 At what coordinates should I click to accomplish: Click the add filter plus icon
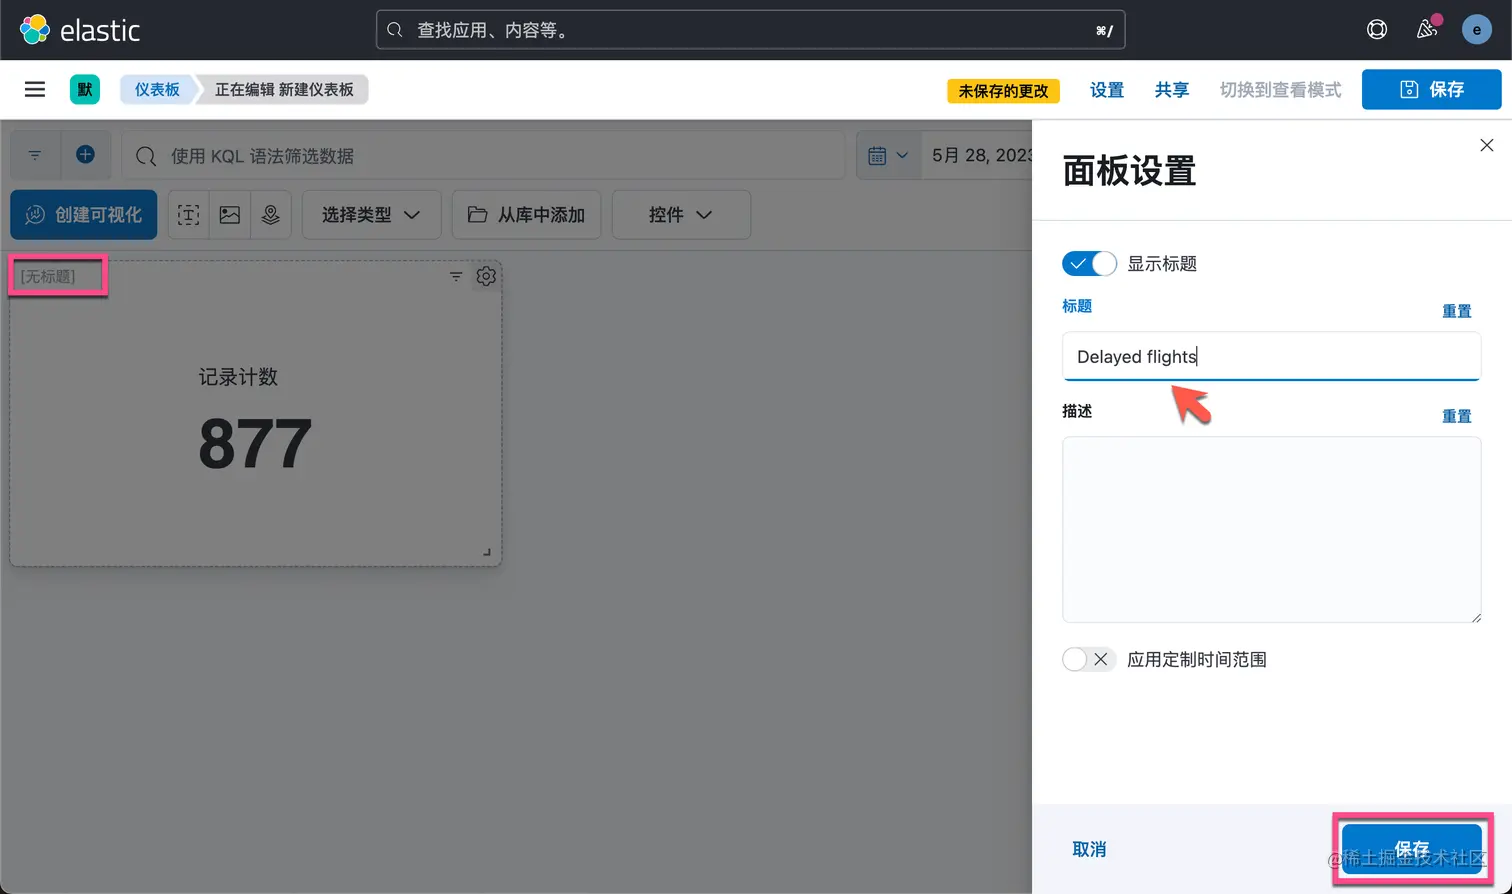pyautogui.click(x=85, y=155)
